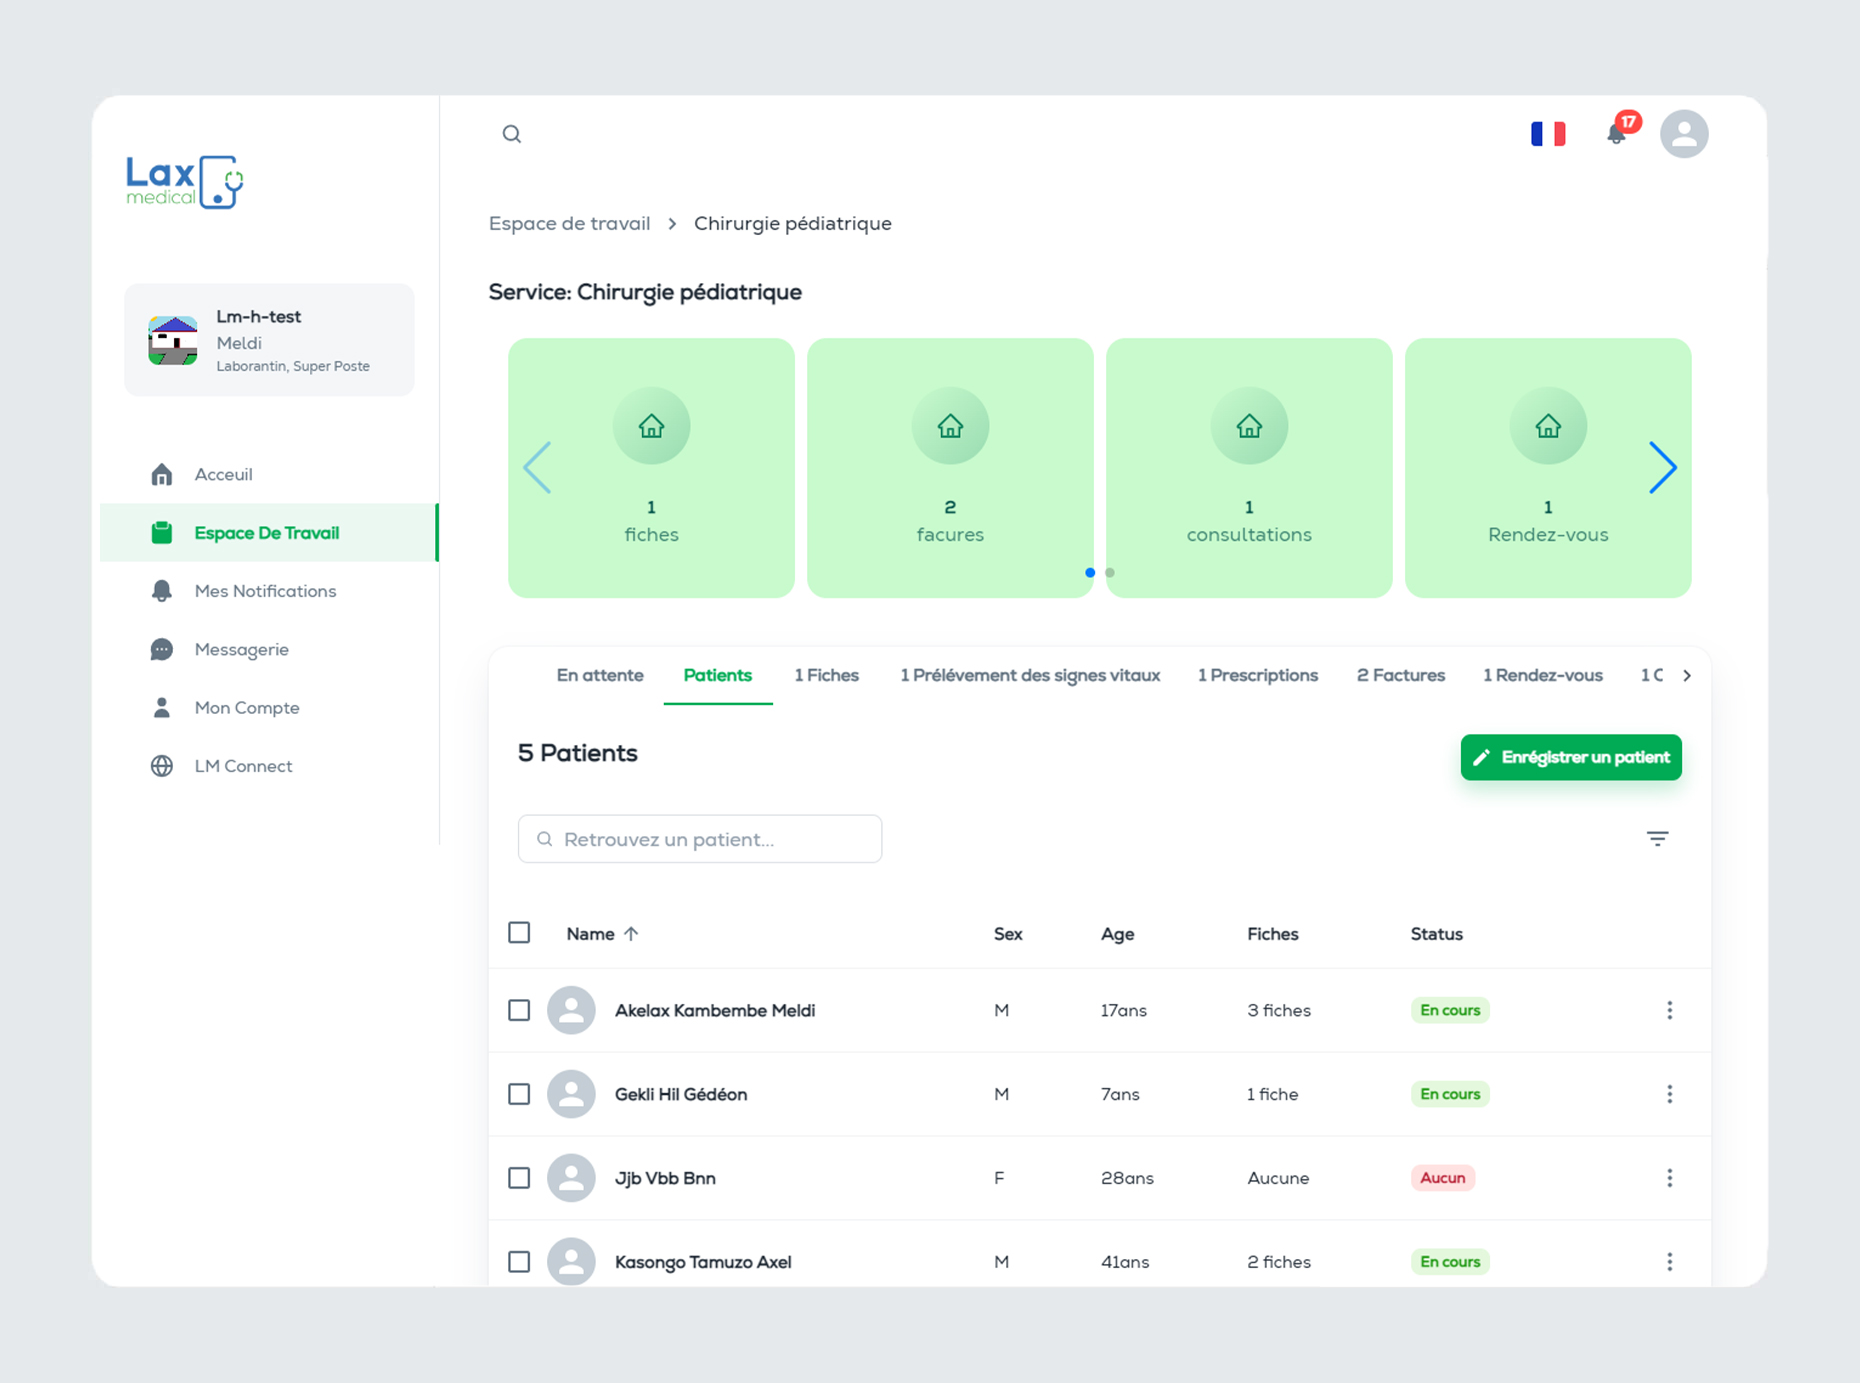Open the 2 Factures tab
Viewport: 1860px width, 1383px height.
click(1400, 676)
